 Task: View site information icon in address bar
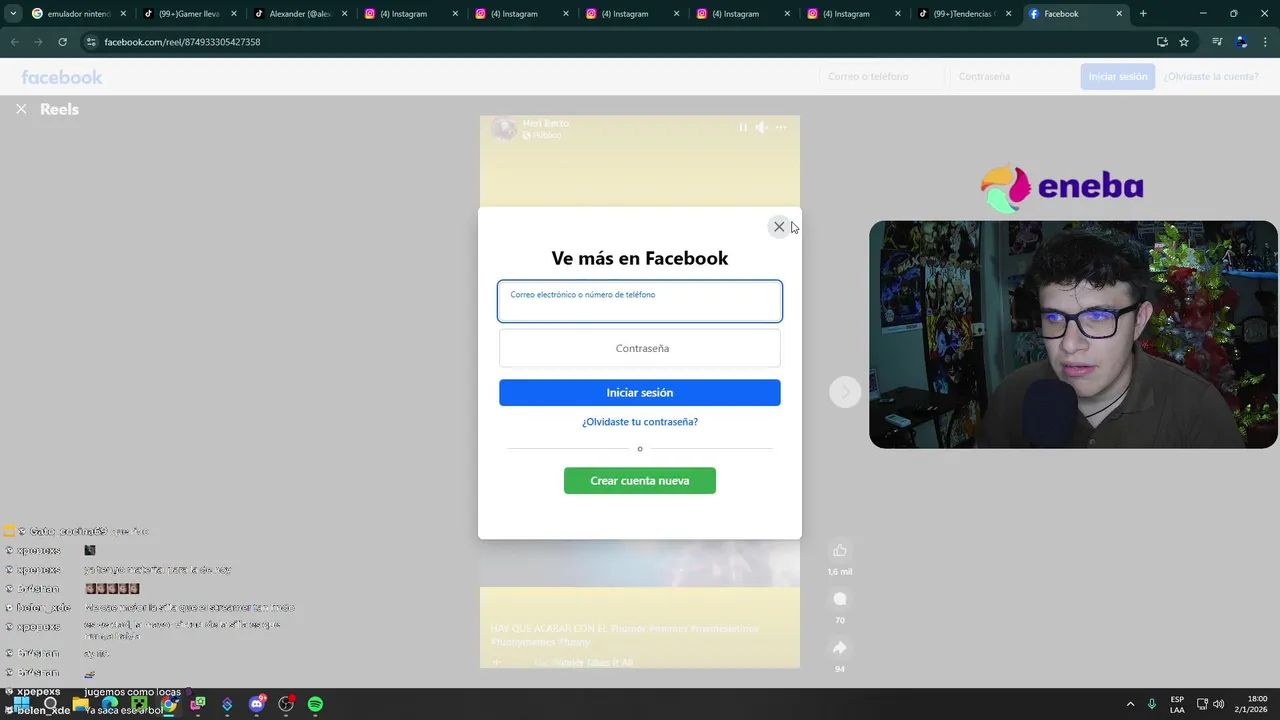(91, 42)
